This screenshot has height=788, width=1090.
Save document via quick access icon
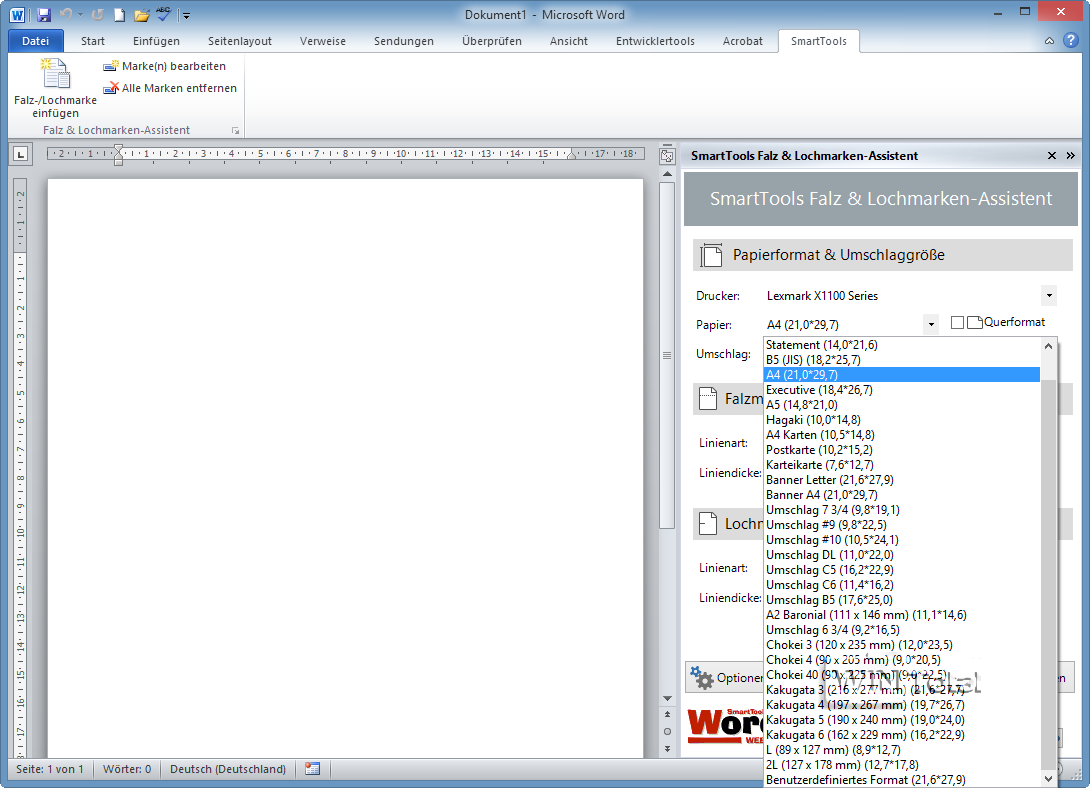point(44,15)
